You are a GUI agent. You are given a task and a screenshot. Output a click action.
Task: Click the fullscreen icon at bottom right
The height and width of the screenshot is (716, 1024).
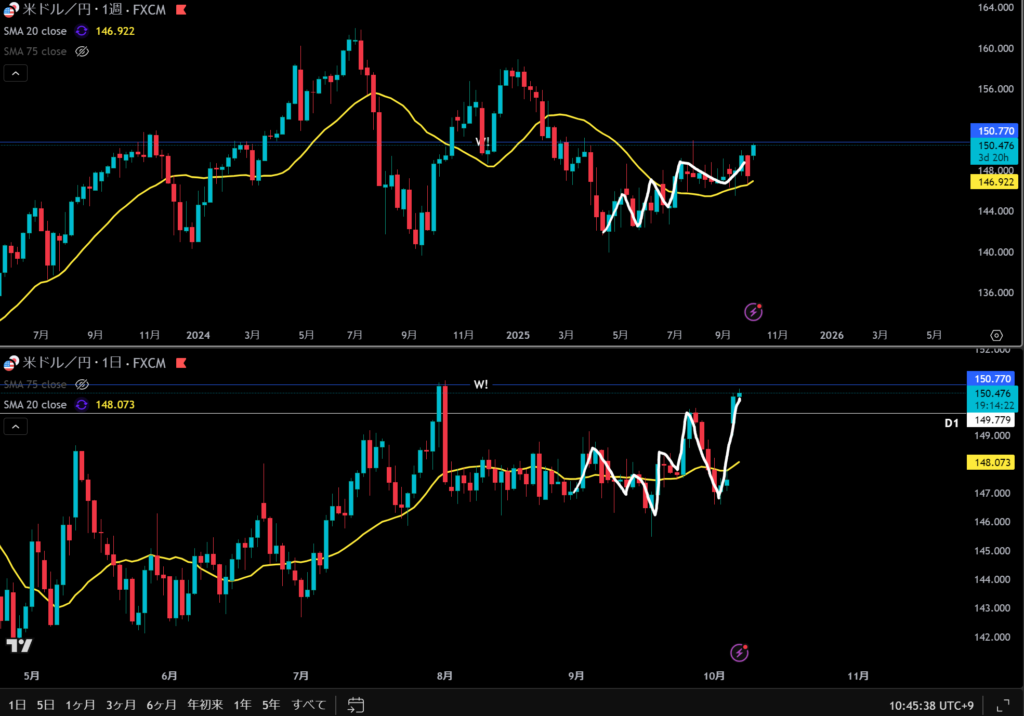click(x=1003, y=704)
